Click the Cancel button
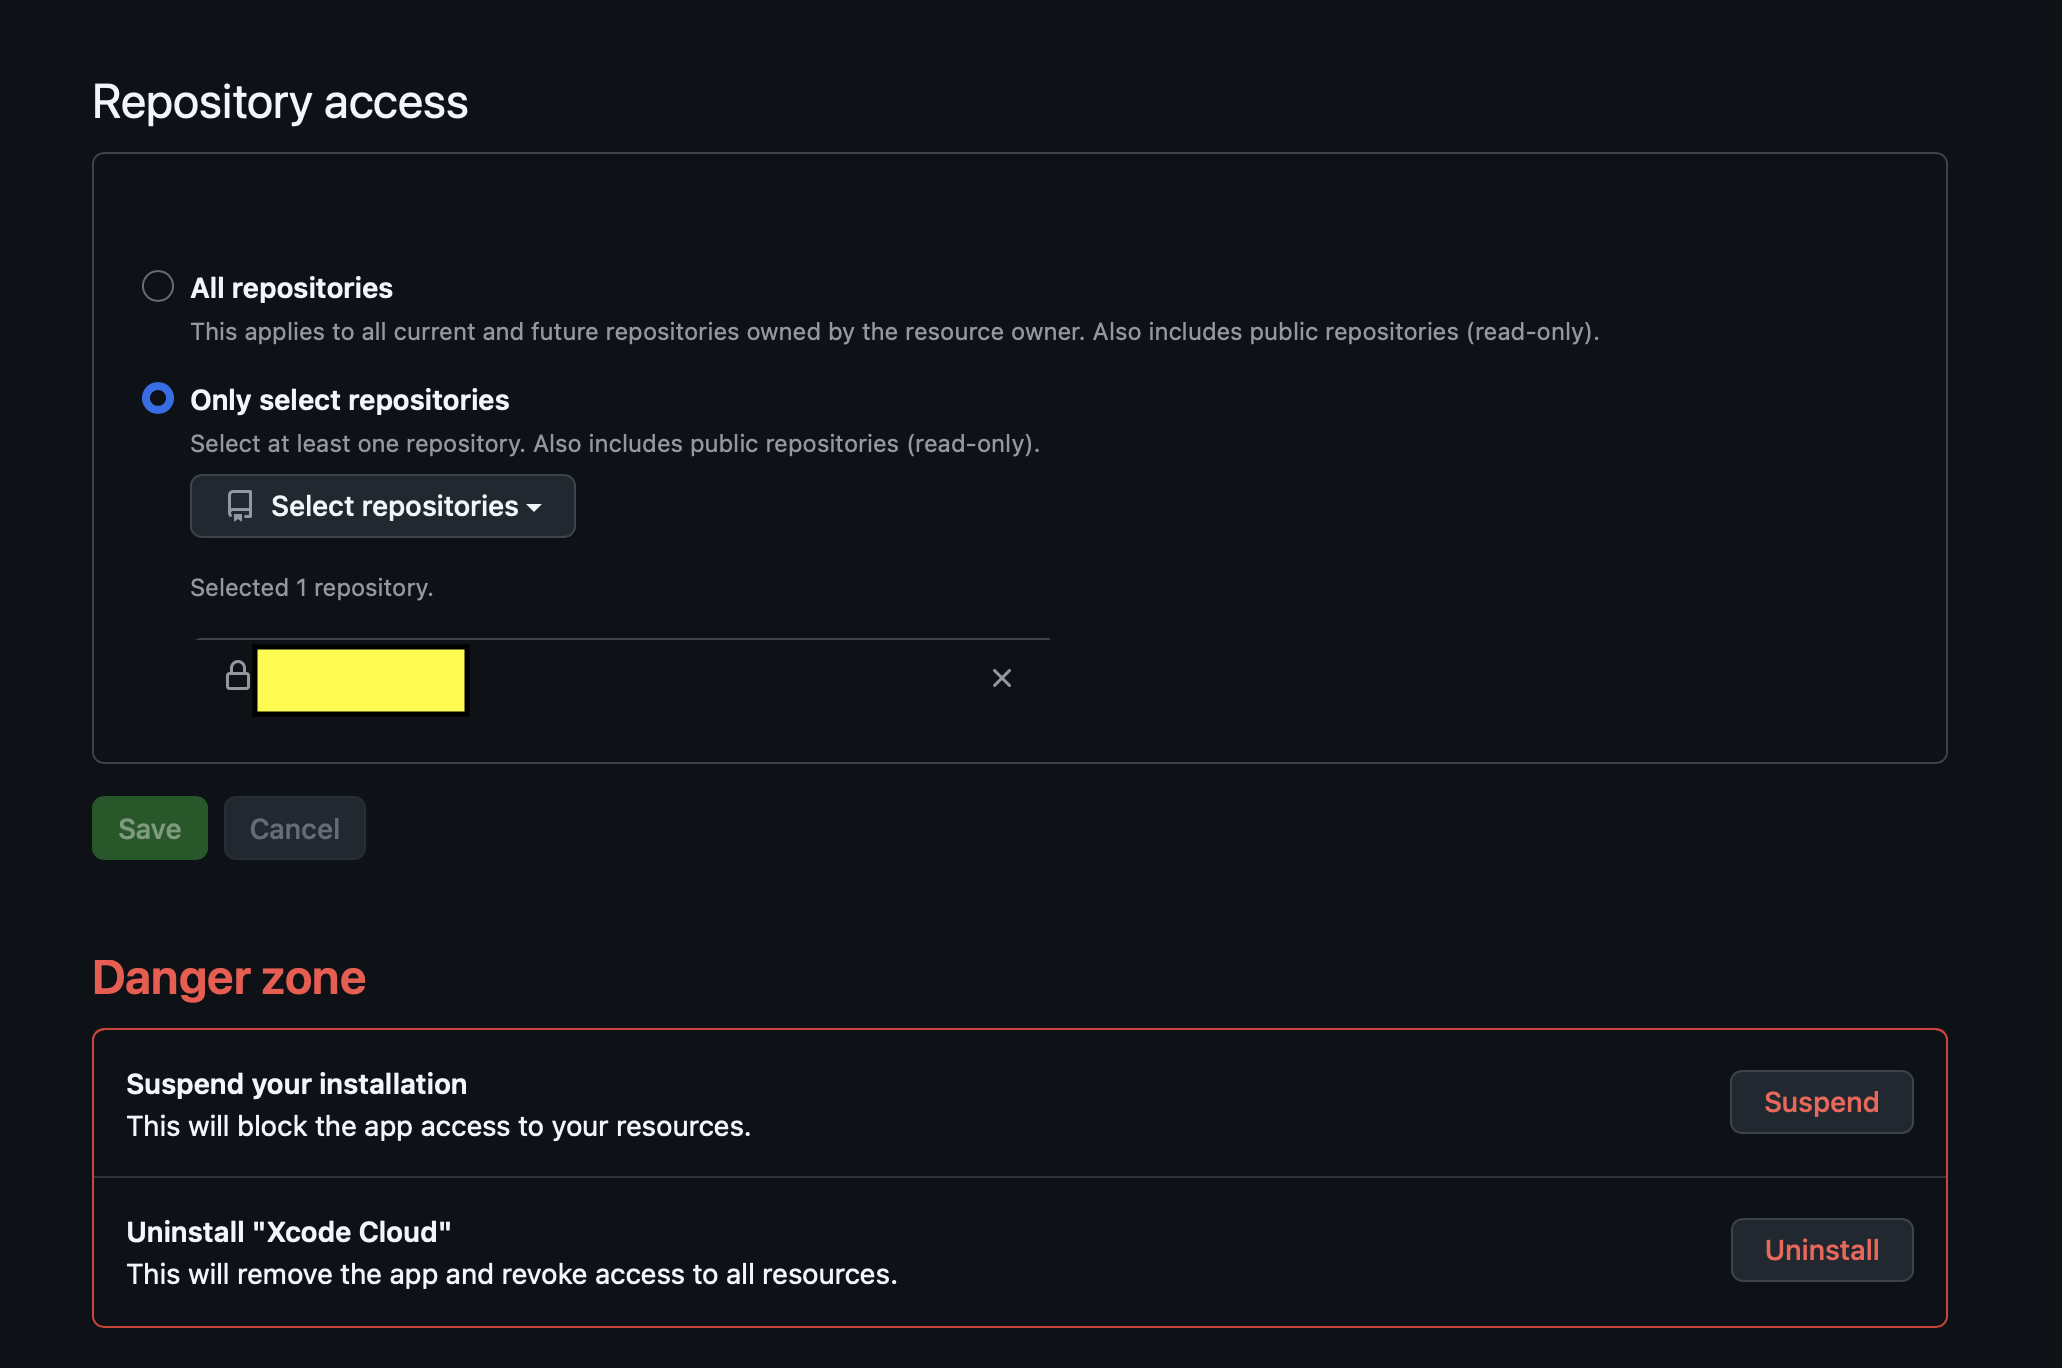 tap(294, 828)
